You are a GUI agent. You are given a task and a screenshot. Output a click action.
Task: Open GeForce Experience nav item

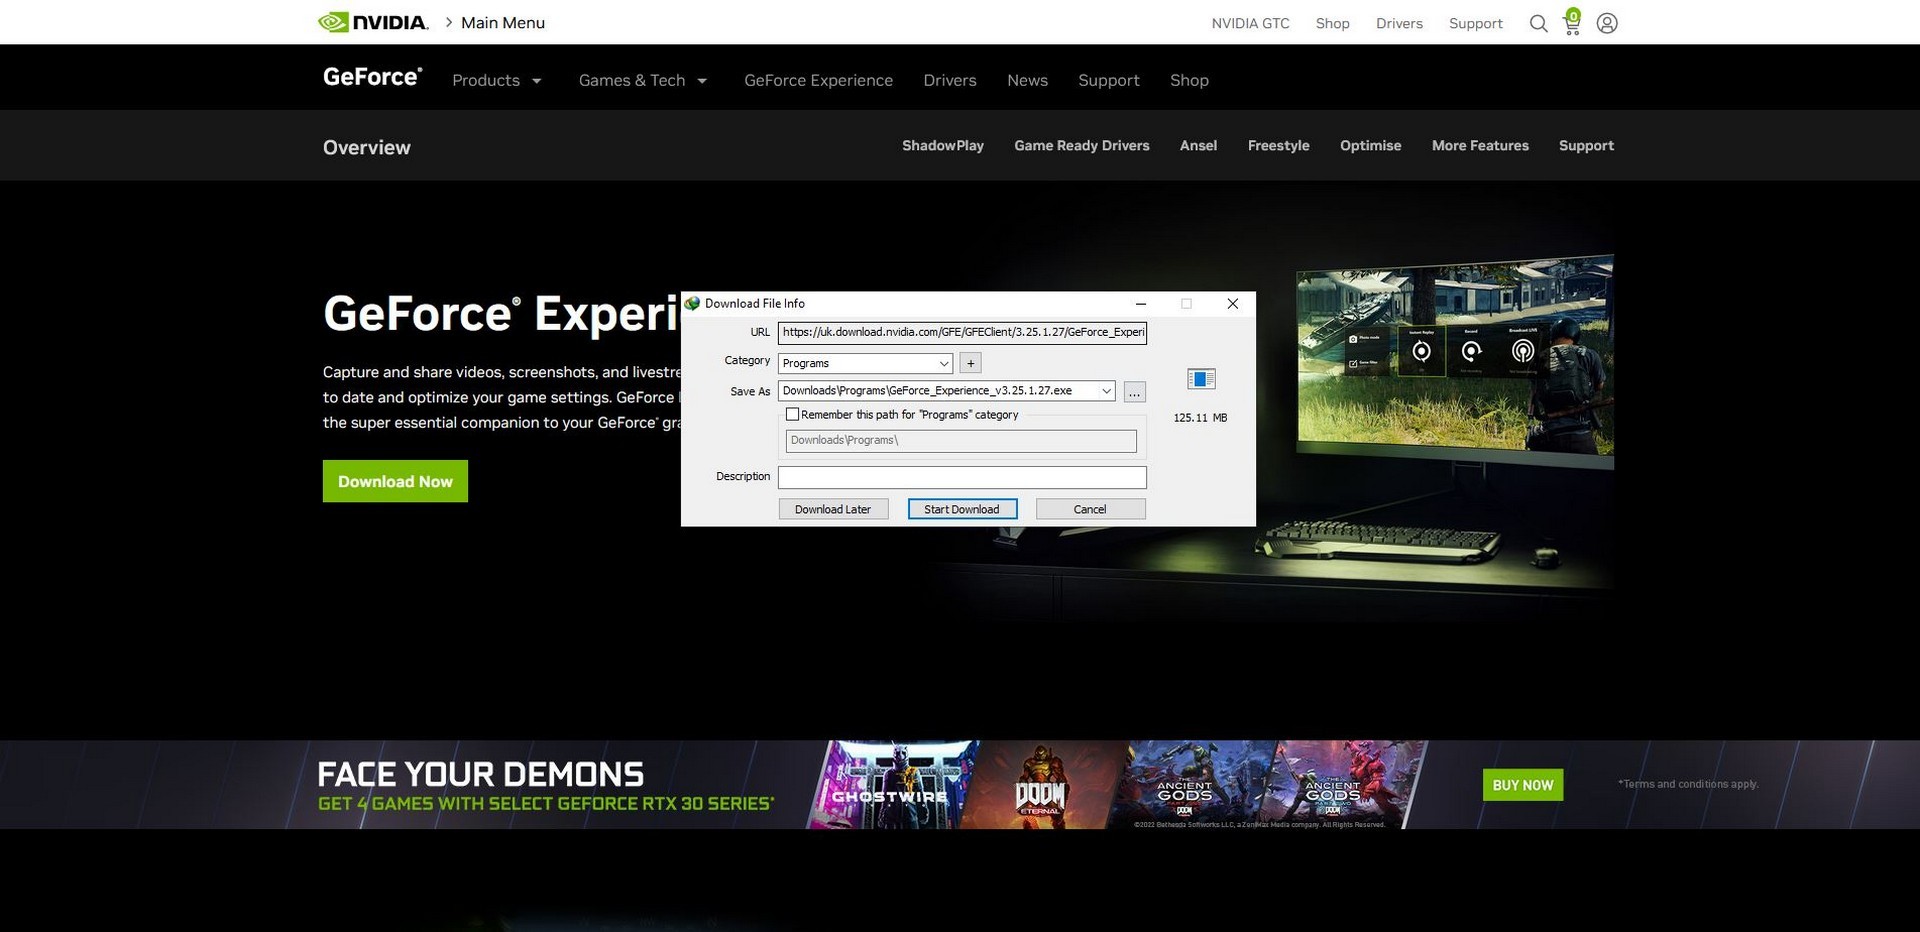[x=818, y=80]
